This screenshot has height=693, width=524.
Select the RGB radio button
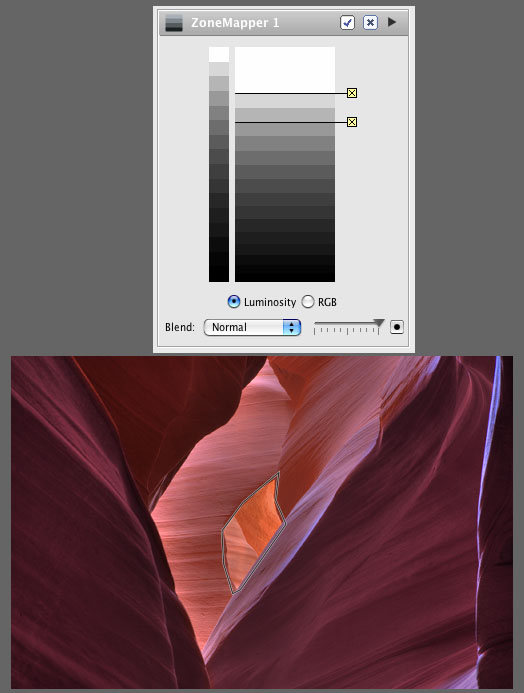coord(308,302)
